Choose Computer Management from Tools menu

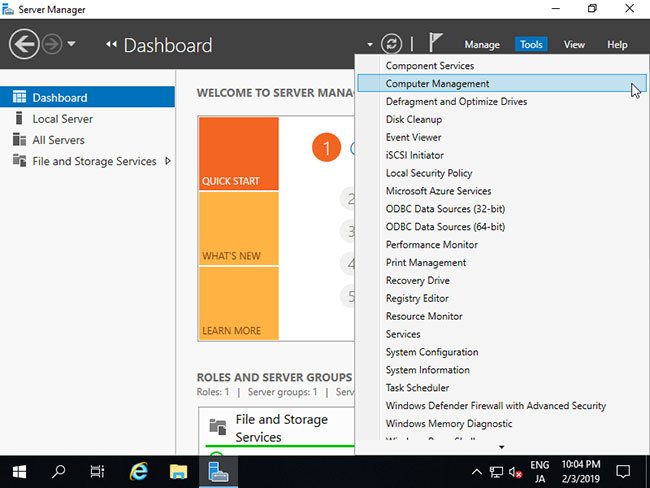point(502,83)
